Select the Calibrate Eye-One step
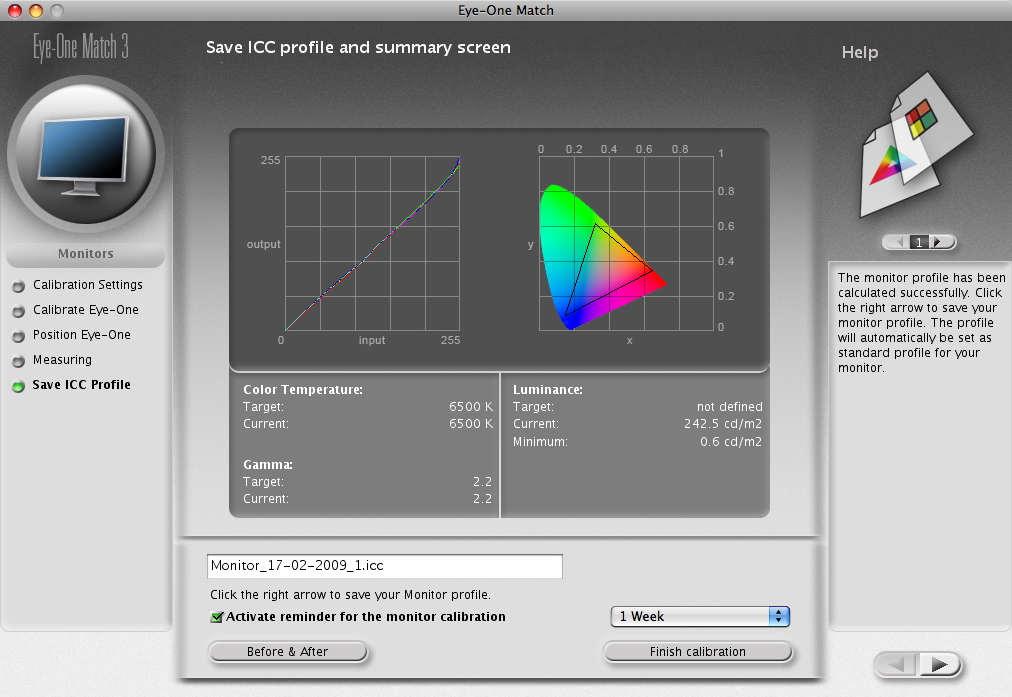The height and width of the screenshot is (697, 1012). click(x=86, y=310)
